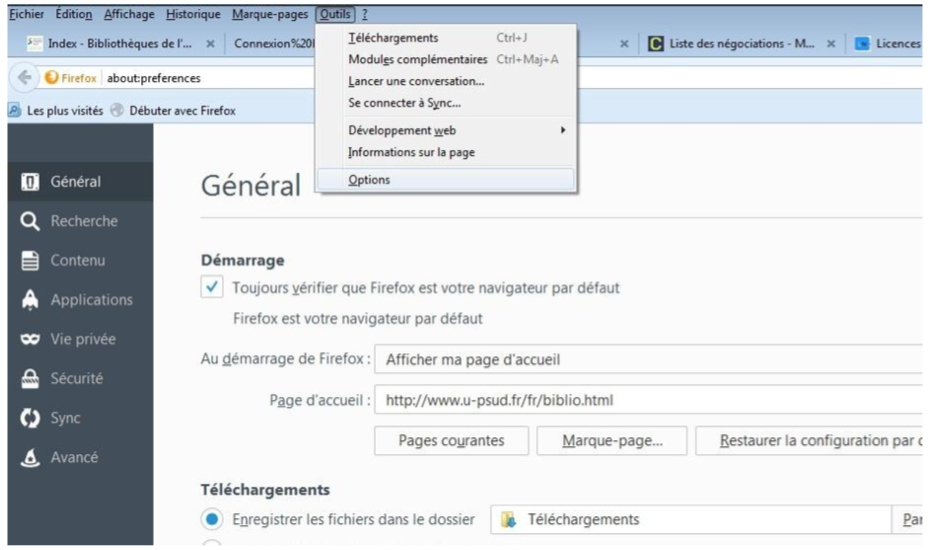Go back with the back arrow button

coord(24,78)
